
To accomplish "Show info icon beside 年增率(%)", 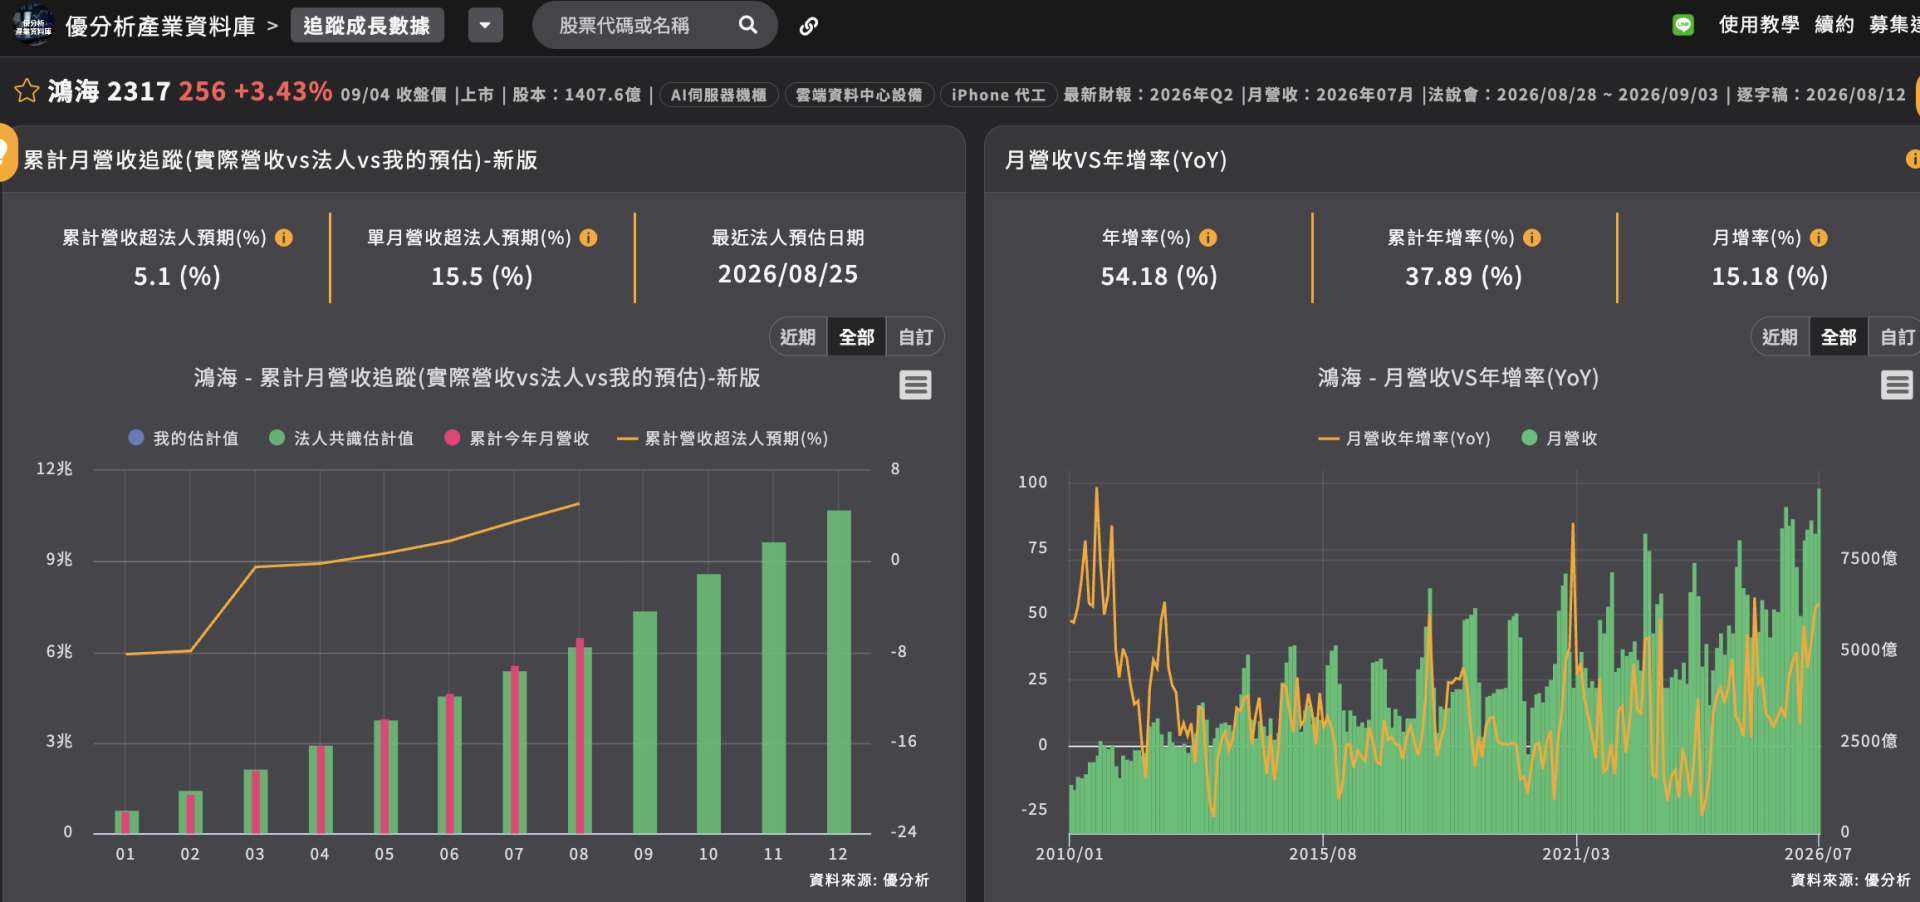I will coord(1208,238).
